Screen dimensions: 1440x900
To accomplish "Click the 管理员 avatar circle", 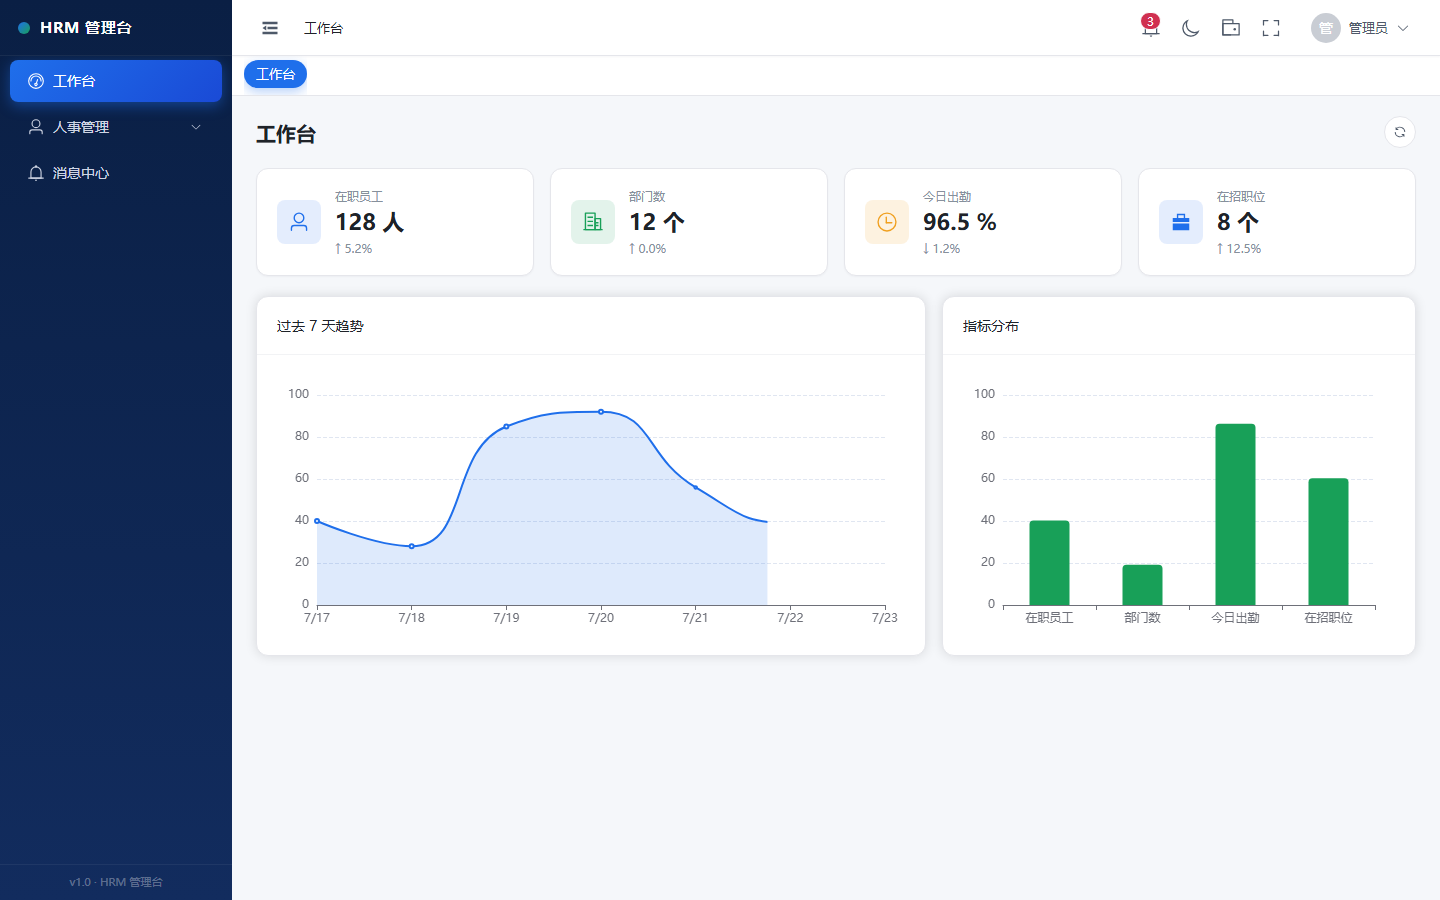I will (1326, 28).
